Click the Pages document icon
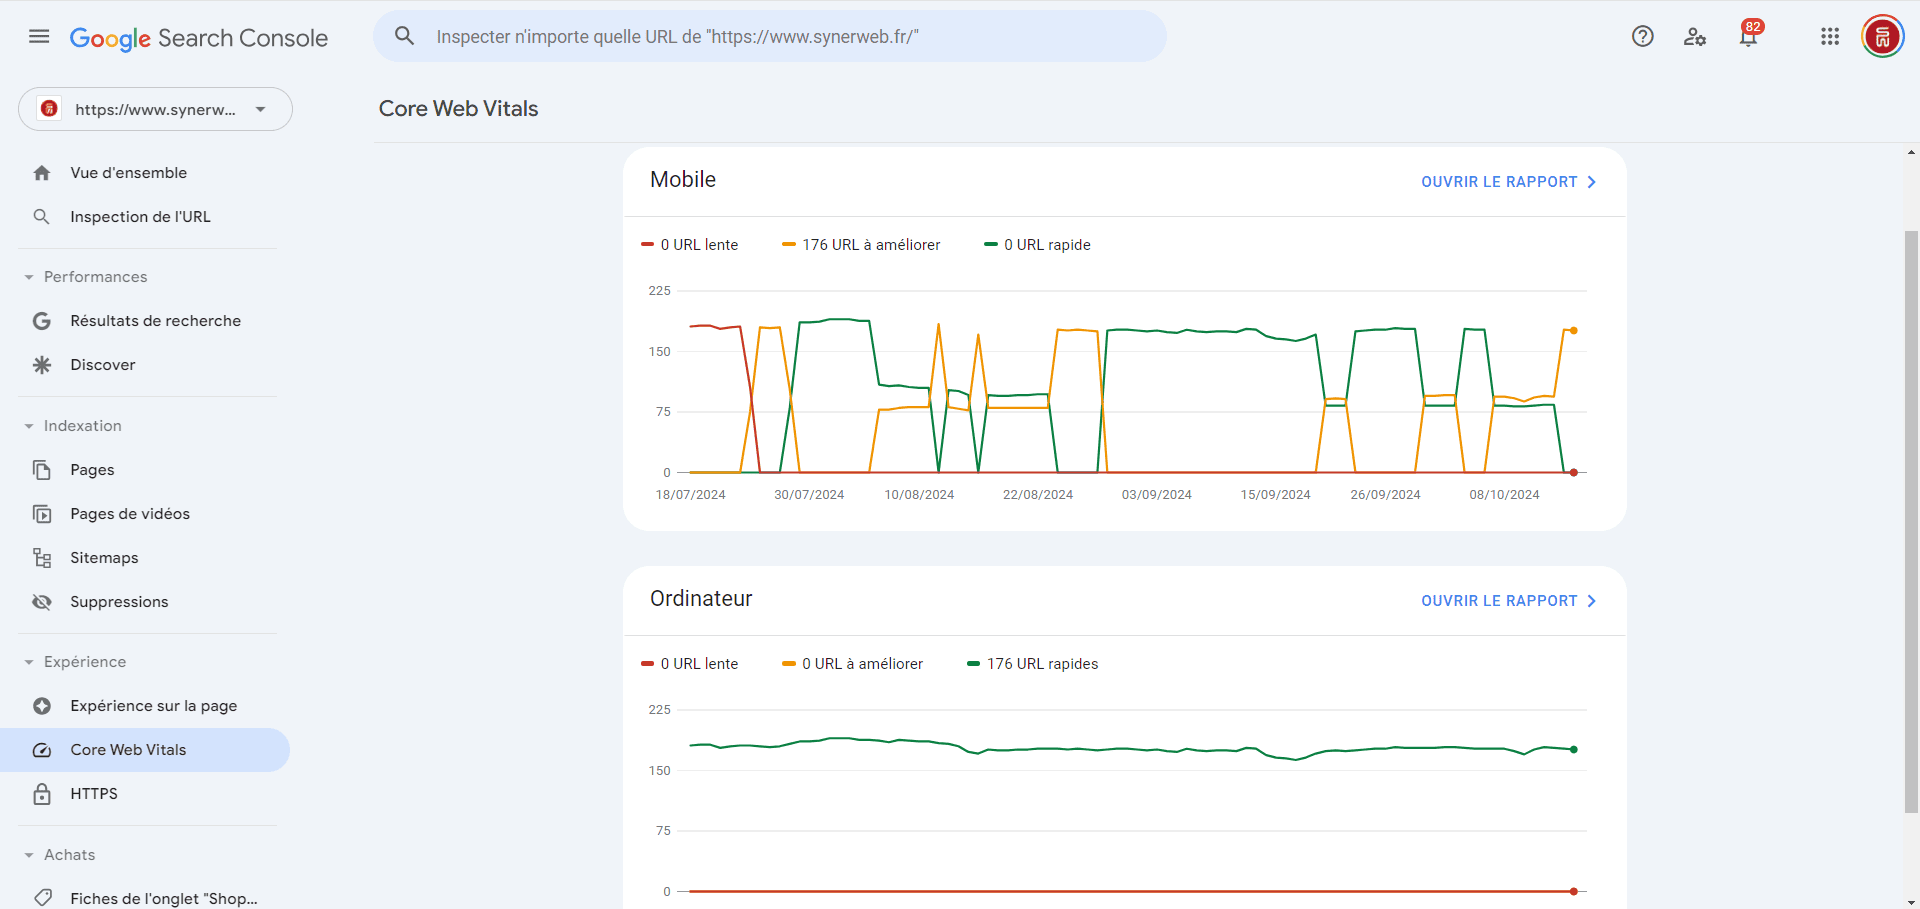 [x=42, y=470]
